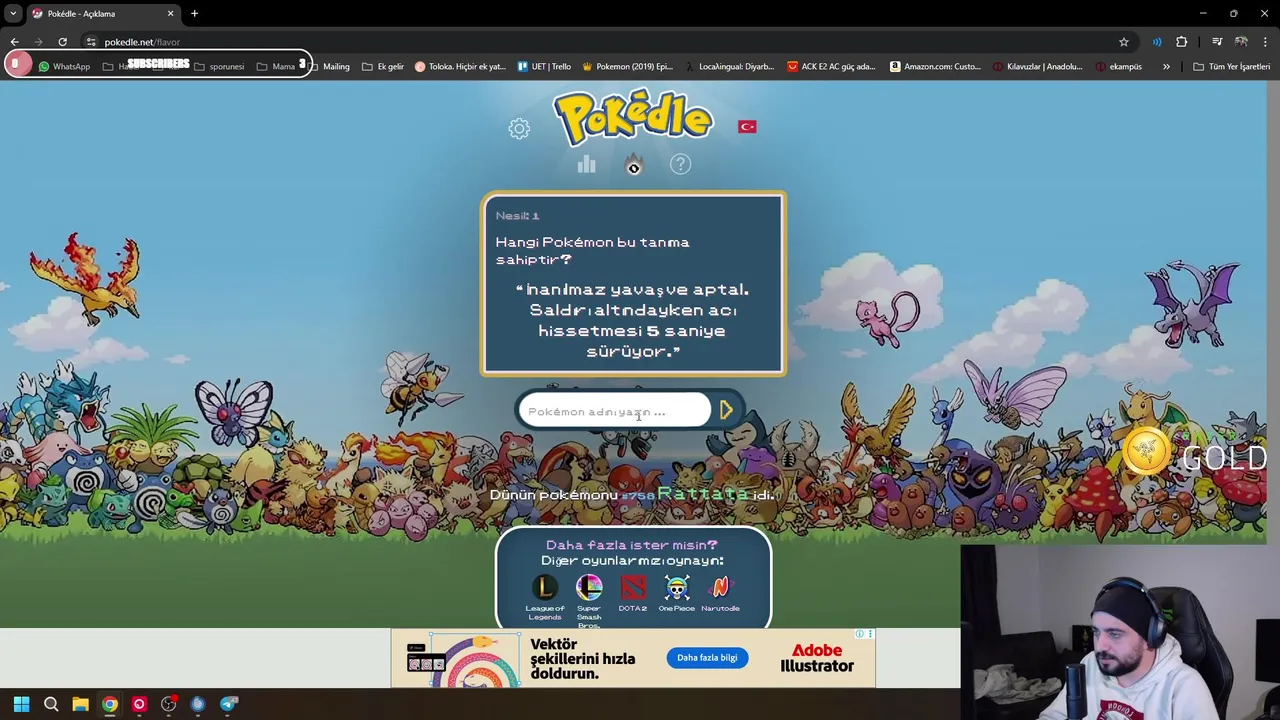Expand hidden bookmarks chevron

(x=1166, y=66)
